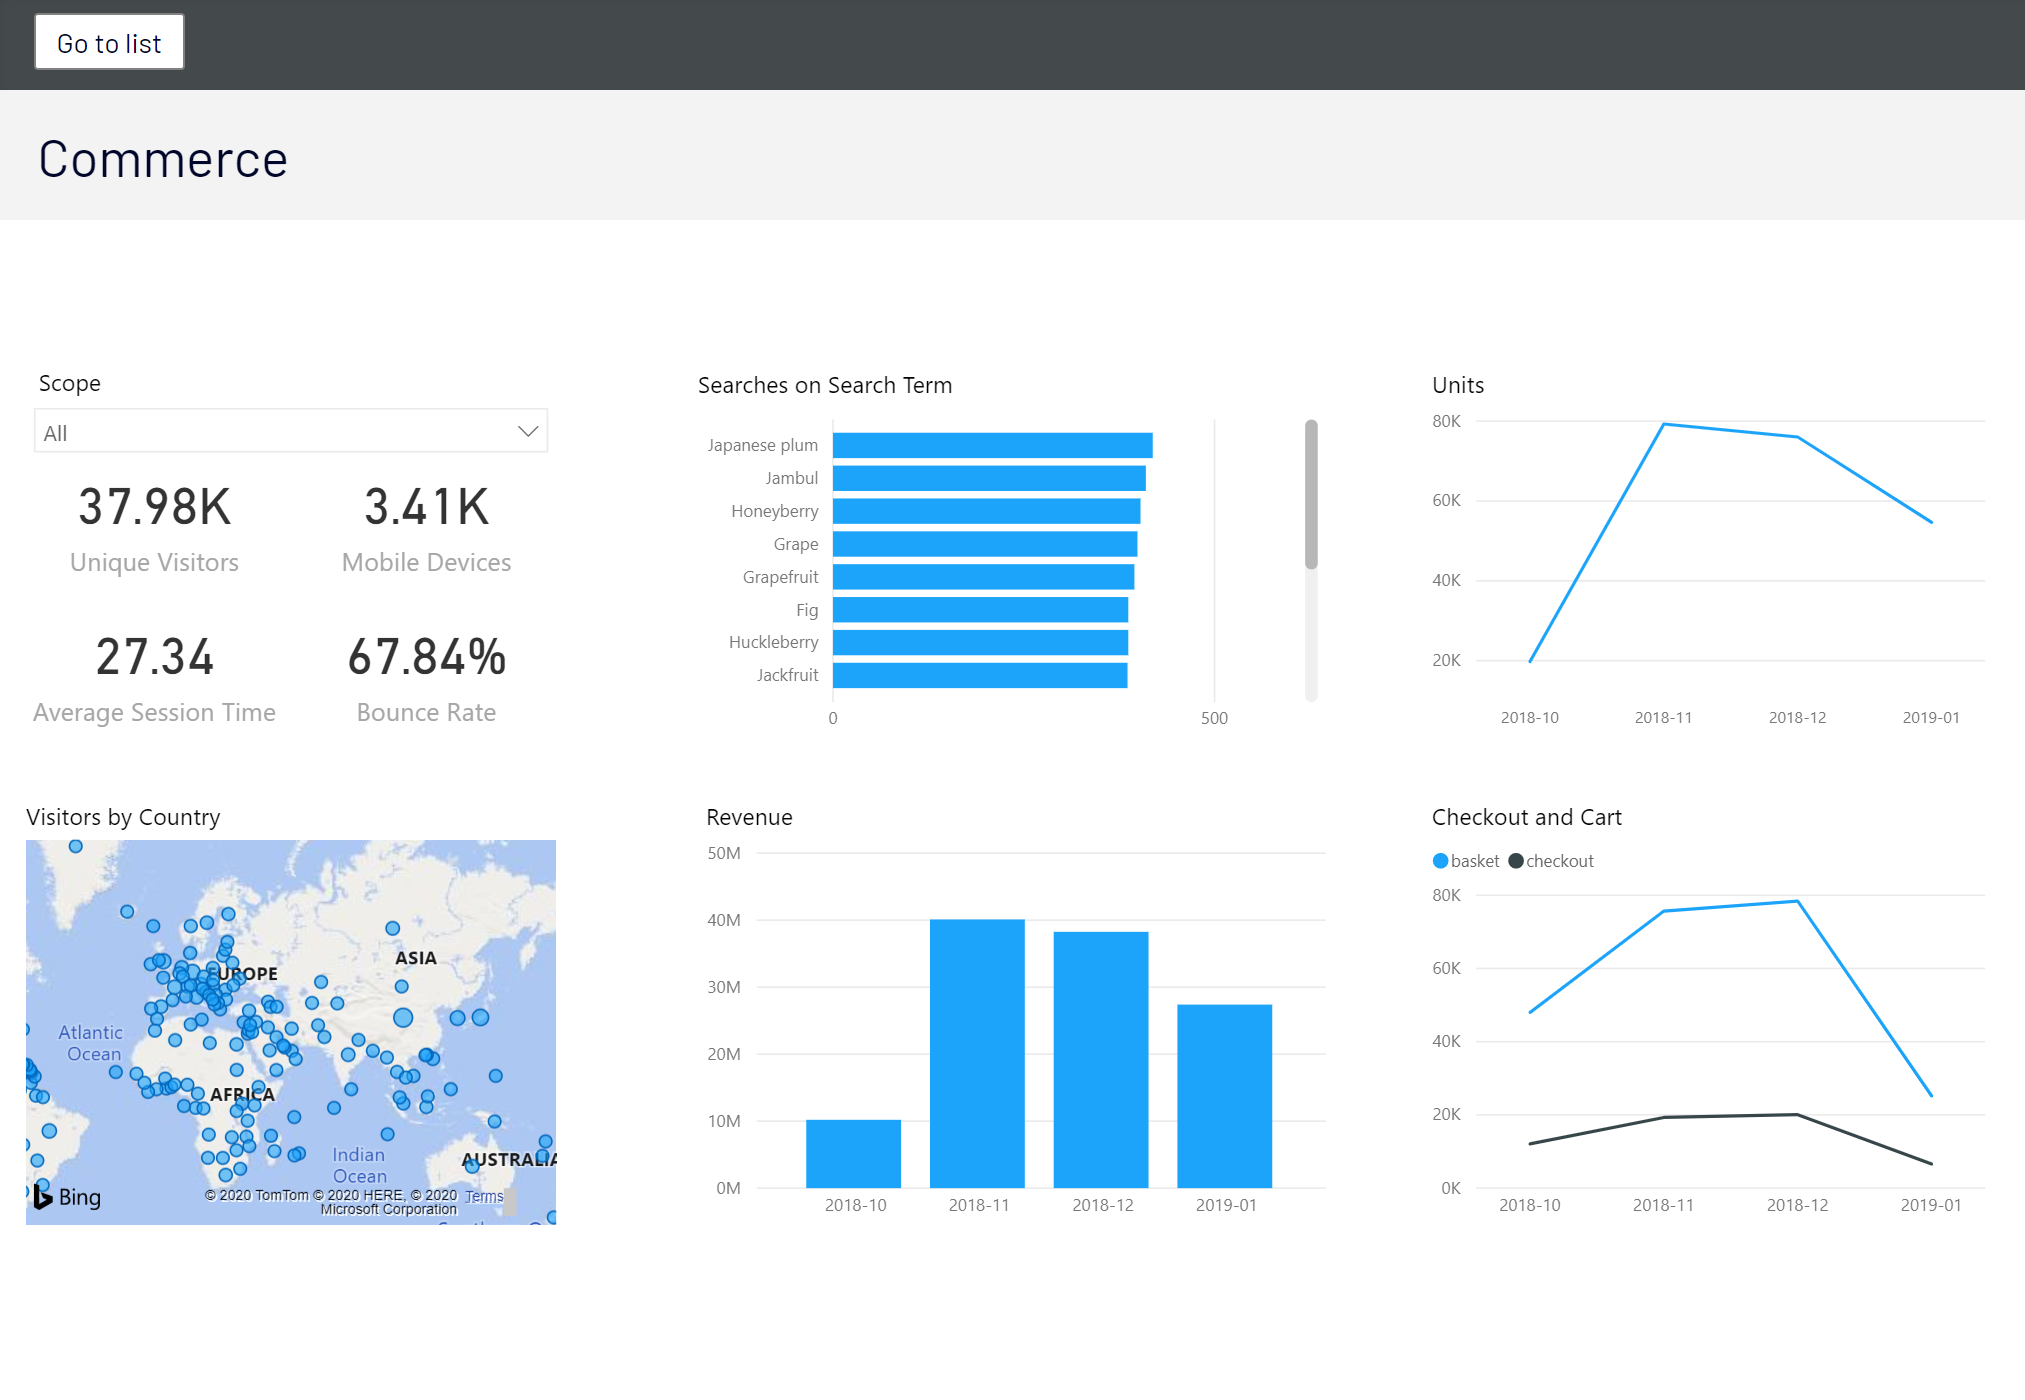Click the Bing logo on the map
2025x1400 pixels.
click(68, 1196)
